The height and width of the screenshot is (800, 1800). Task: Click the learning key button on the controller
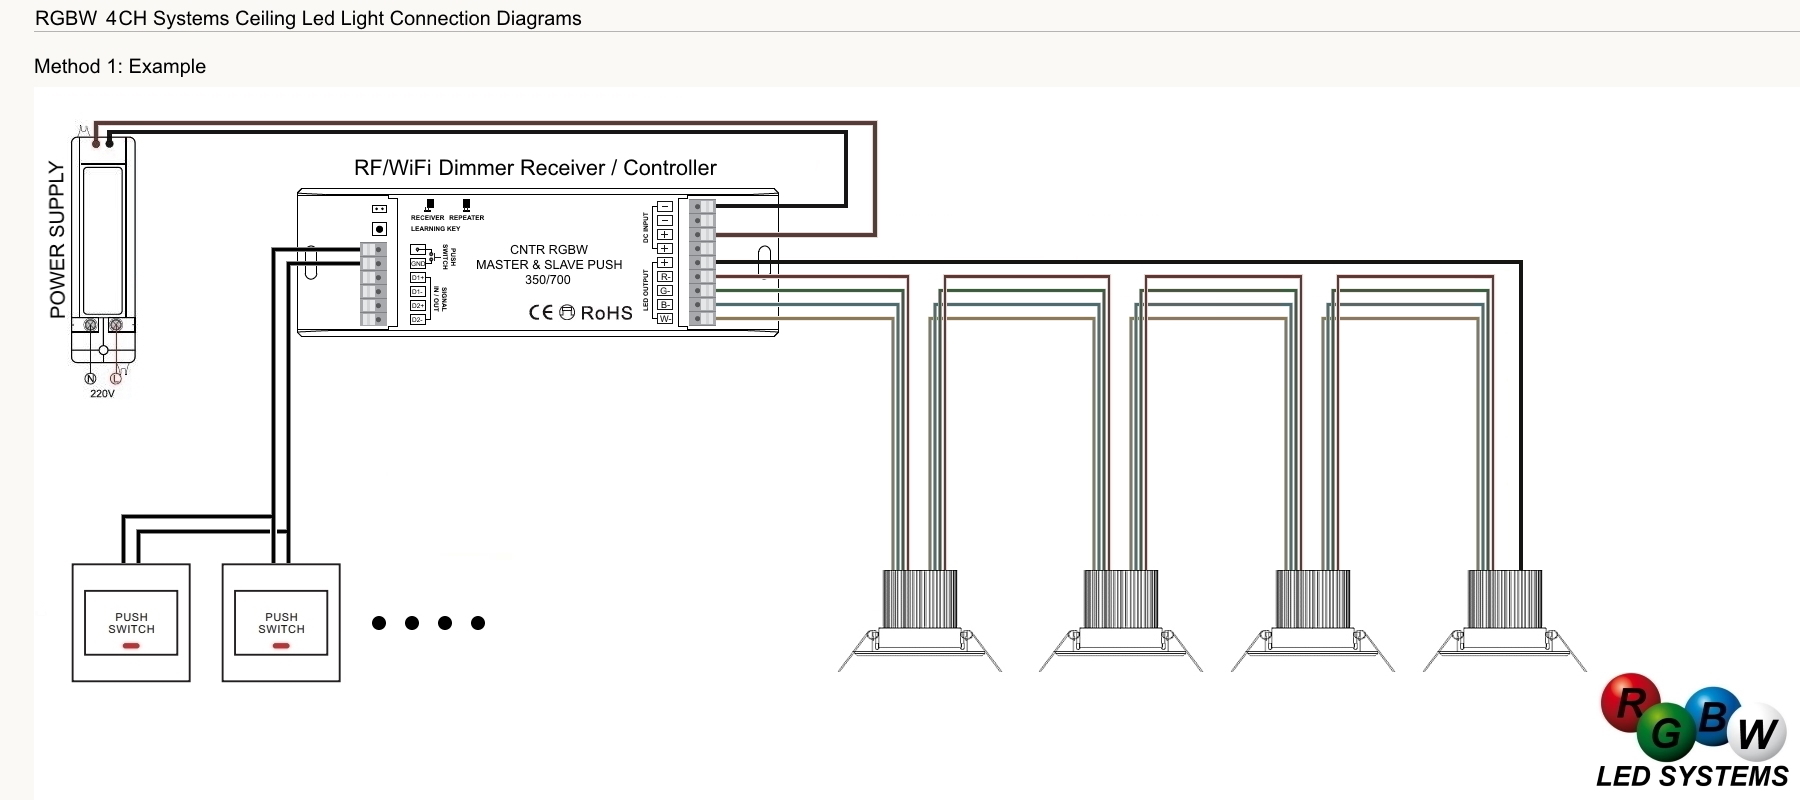click(379, 229)
